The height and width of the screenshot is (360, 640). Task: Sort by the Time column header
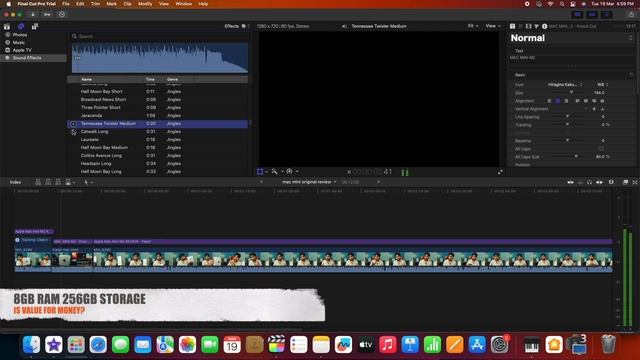(x=150, y=79)
